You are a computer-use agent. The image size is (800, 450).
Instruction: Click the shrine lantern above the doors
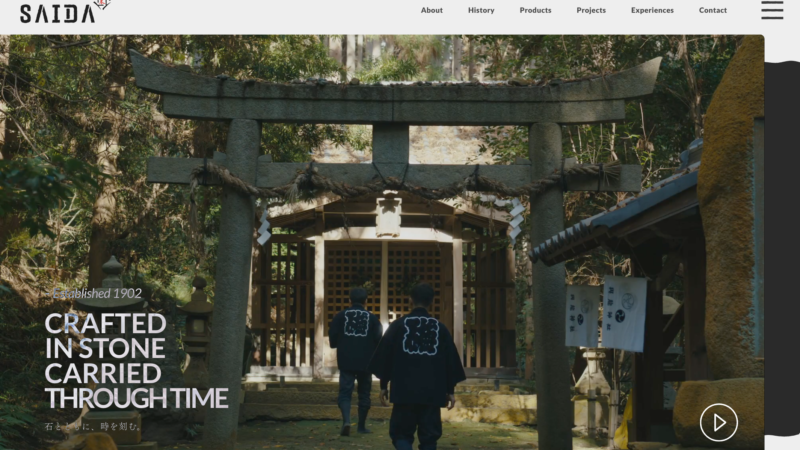388,214
